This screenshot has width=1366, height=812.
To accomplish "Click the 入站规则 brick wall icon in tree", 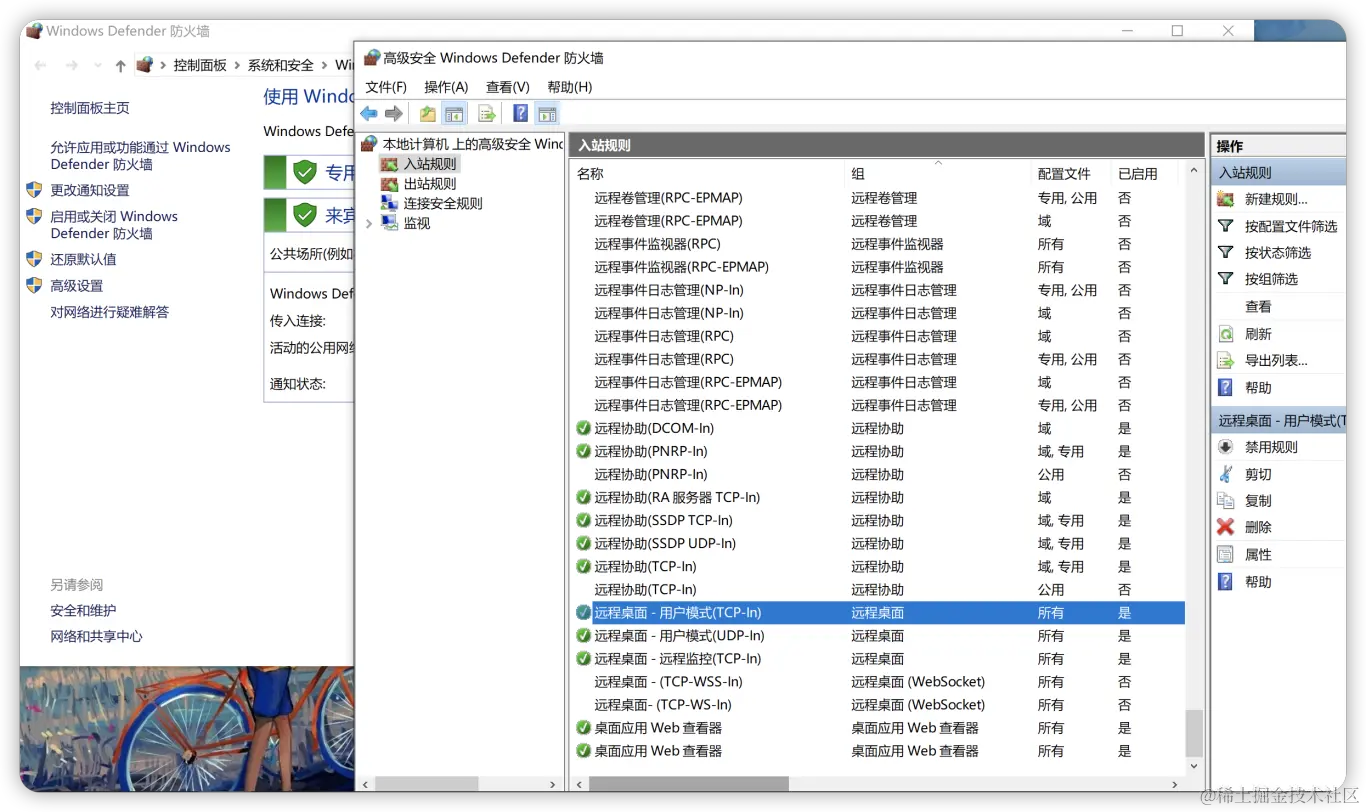I will pos(389,164).
